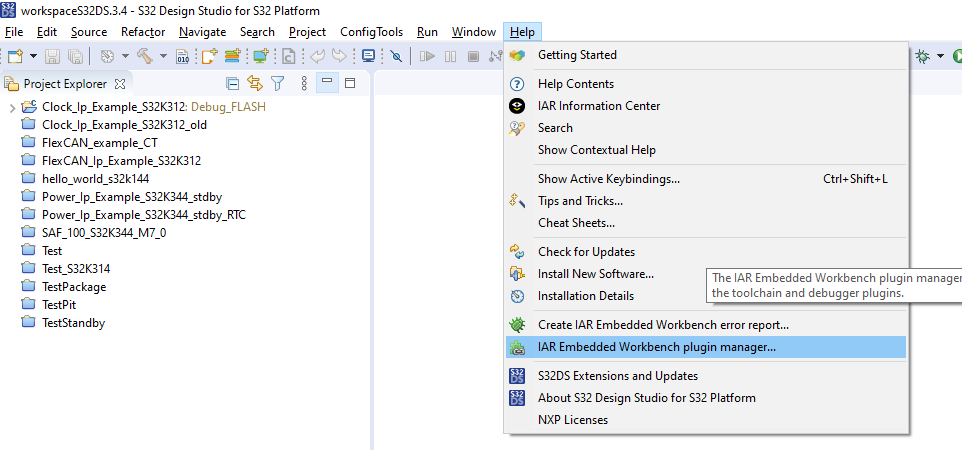Open IAR Information Center entry
The width and height of the screenshot is (962, 450).
pyautogui.click(x=706, y=106)
